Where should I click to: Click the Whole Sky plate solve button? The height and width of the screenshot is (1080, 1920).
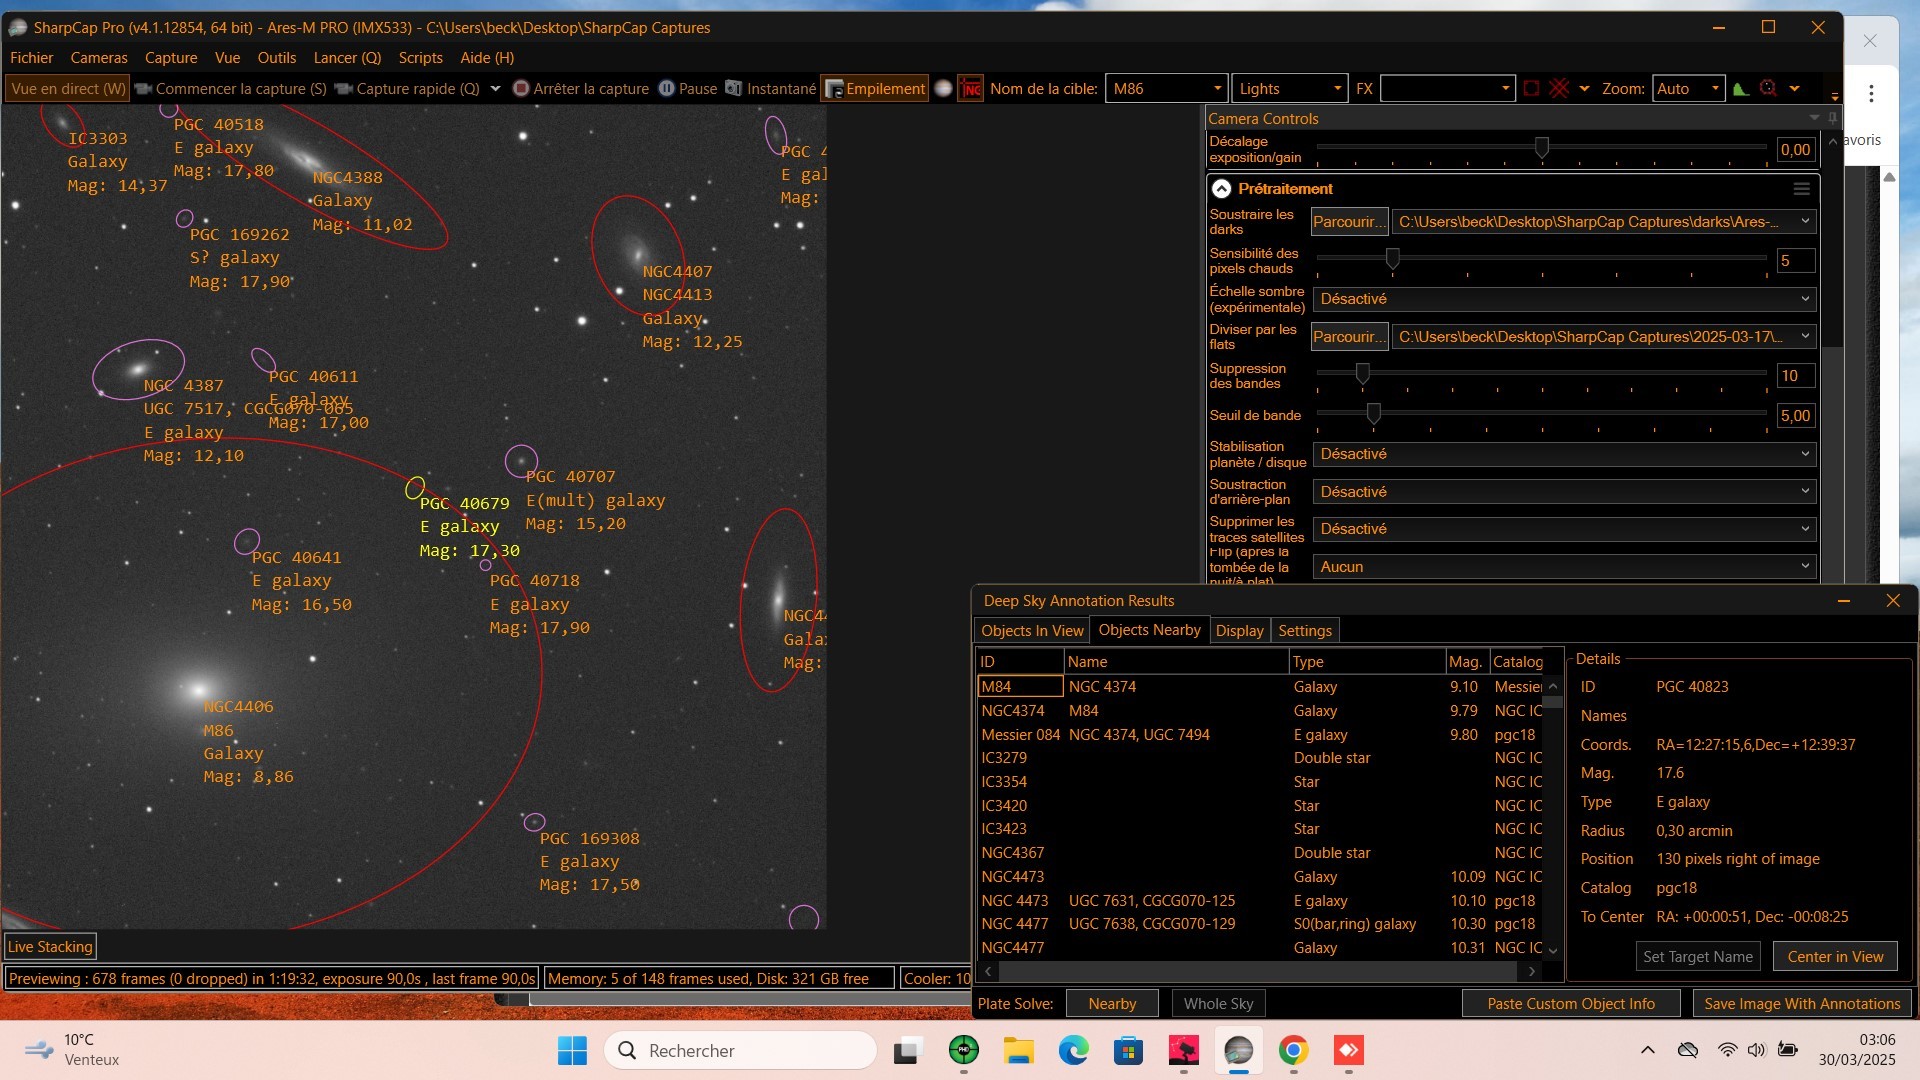tap(1218, 1004)
